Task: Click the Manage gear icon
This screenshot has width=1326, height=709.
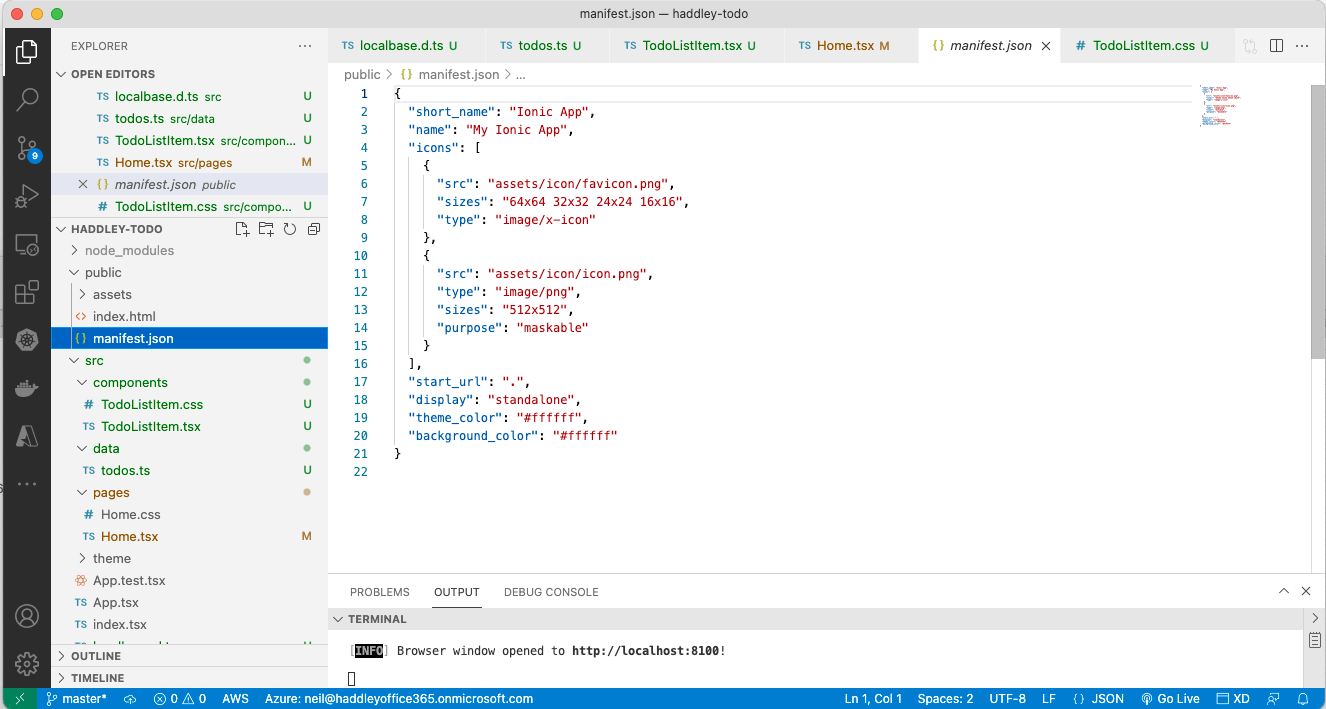Action: (27, 663)
